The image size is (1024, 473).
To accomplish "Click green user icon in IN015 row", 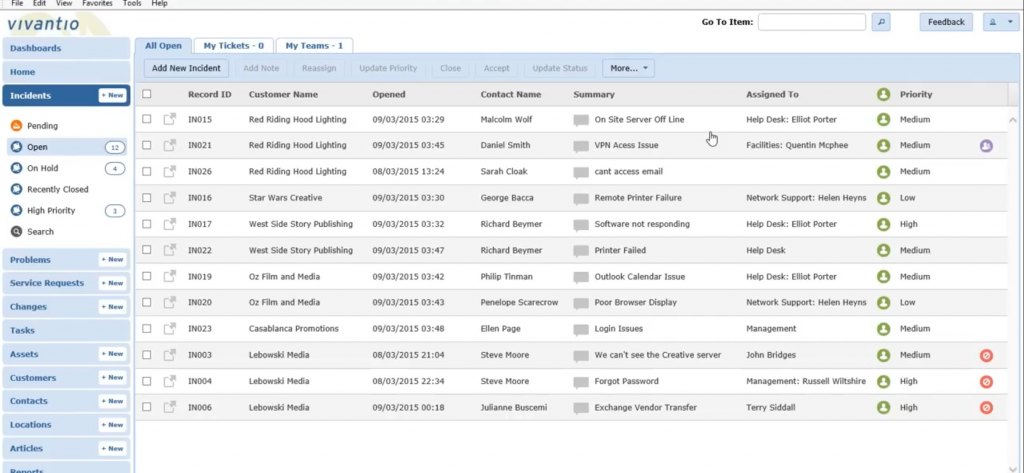I will point(884,120).
